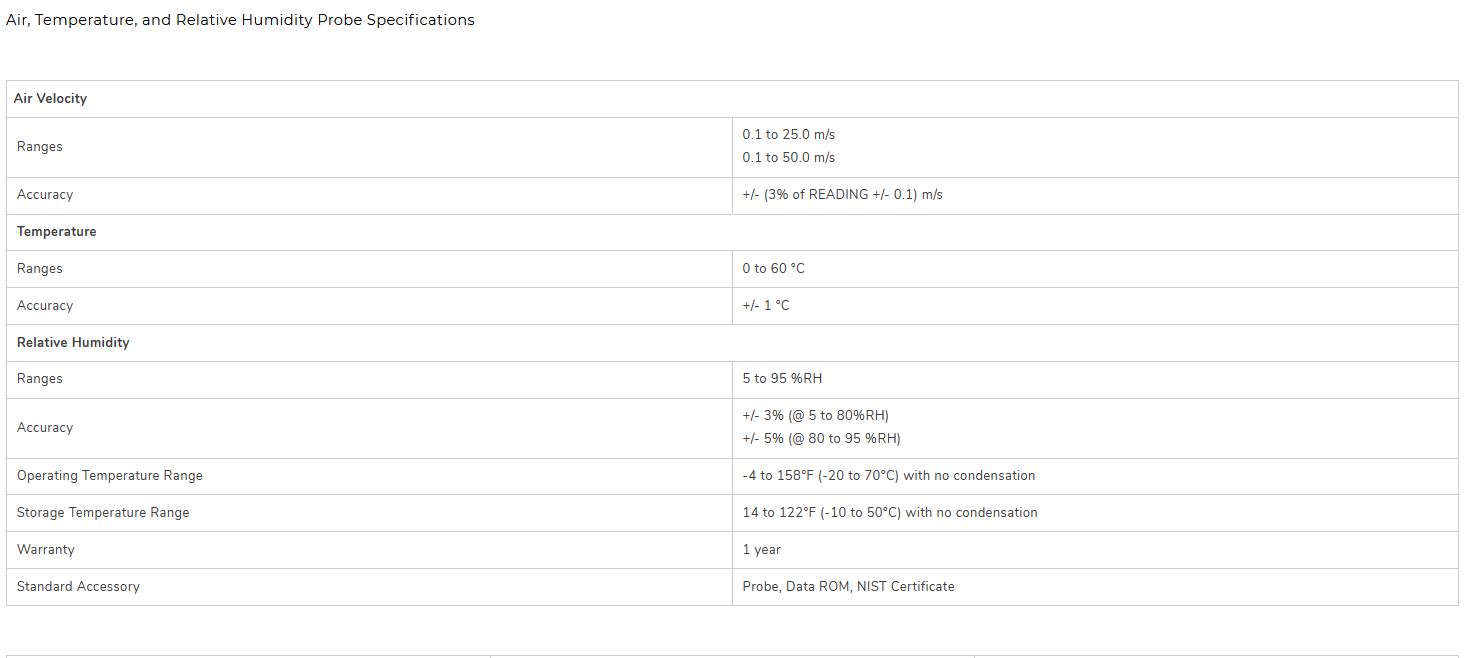Select the 3% of READING accuracy value
The width and height of the screenshot is (1467, 658).
pos(842,195)
